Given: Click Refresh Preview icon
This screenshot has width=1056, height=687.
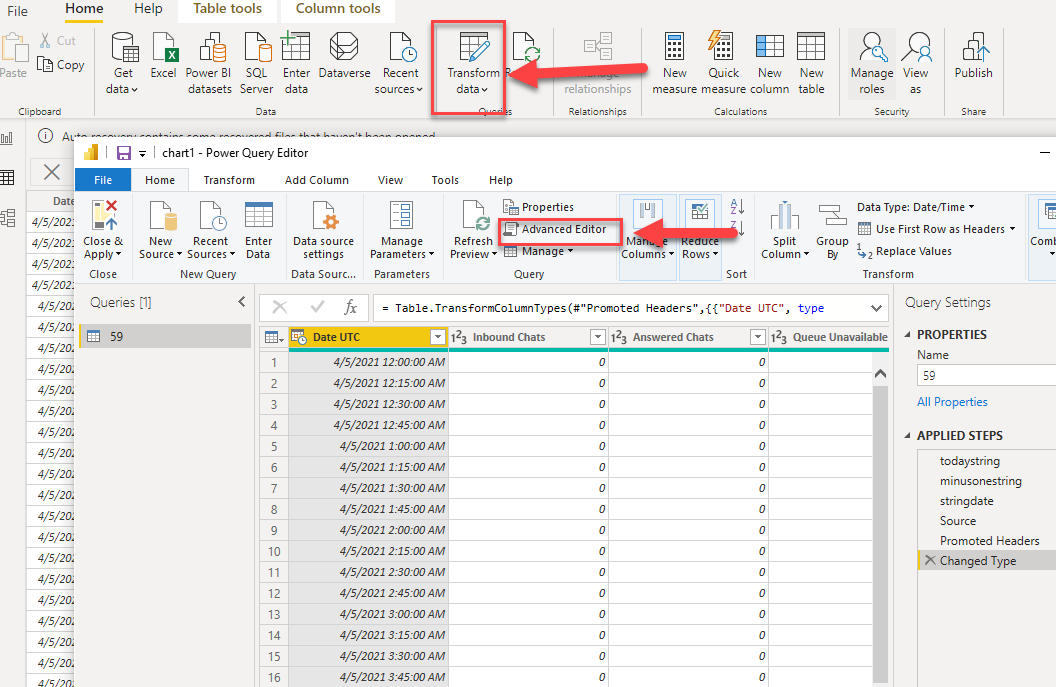Looking at the screenshot, I should tap(473, 216).
